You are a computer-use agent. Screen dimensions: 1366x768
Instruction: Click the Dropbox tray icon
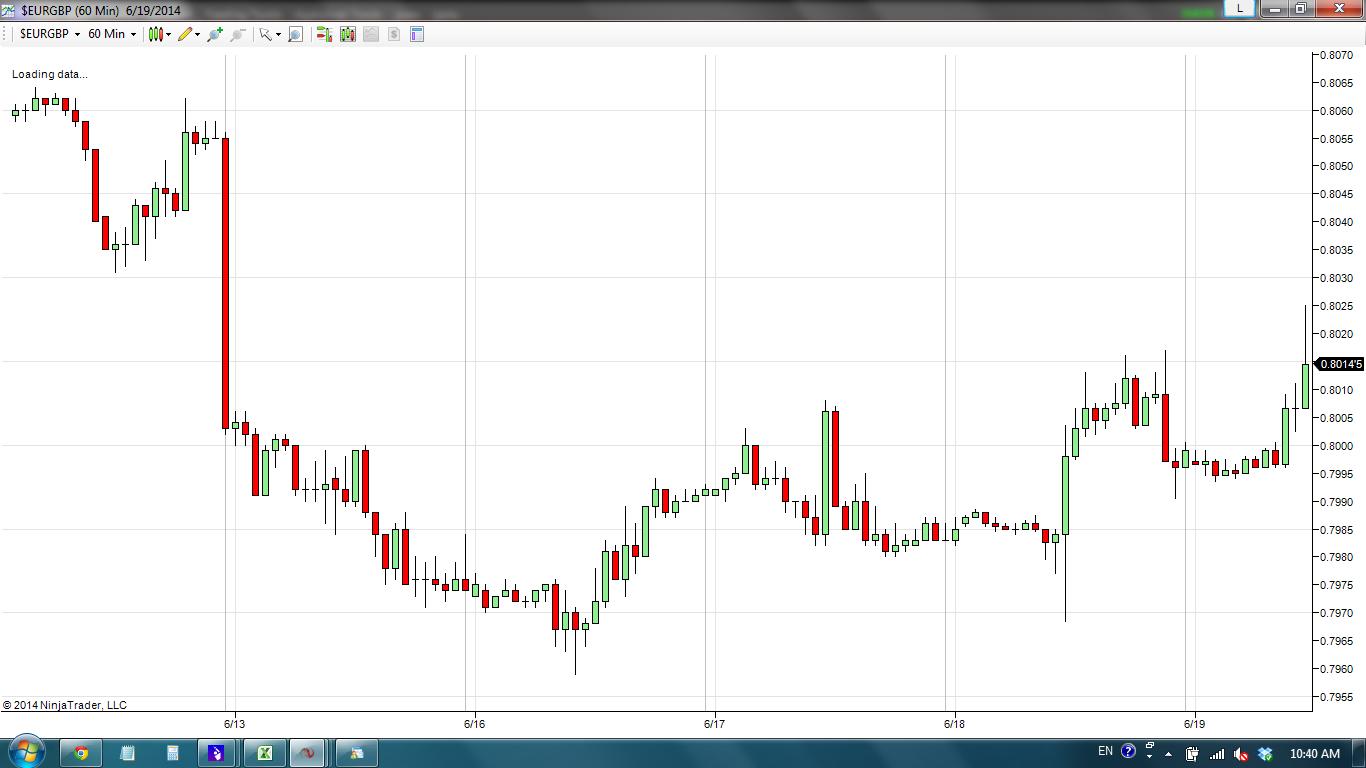1265,753
